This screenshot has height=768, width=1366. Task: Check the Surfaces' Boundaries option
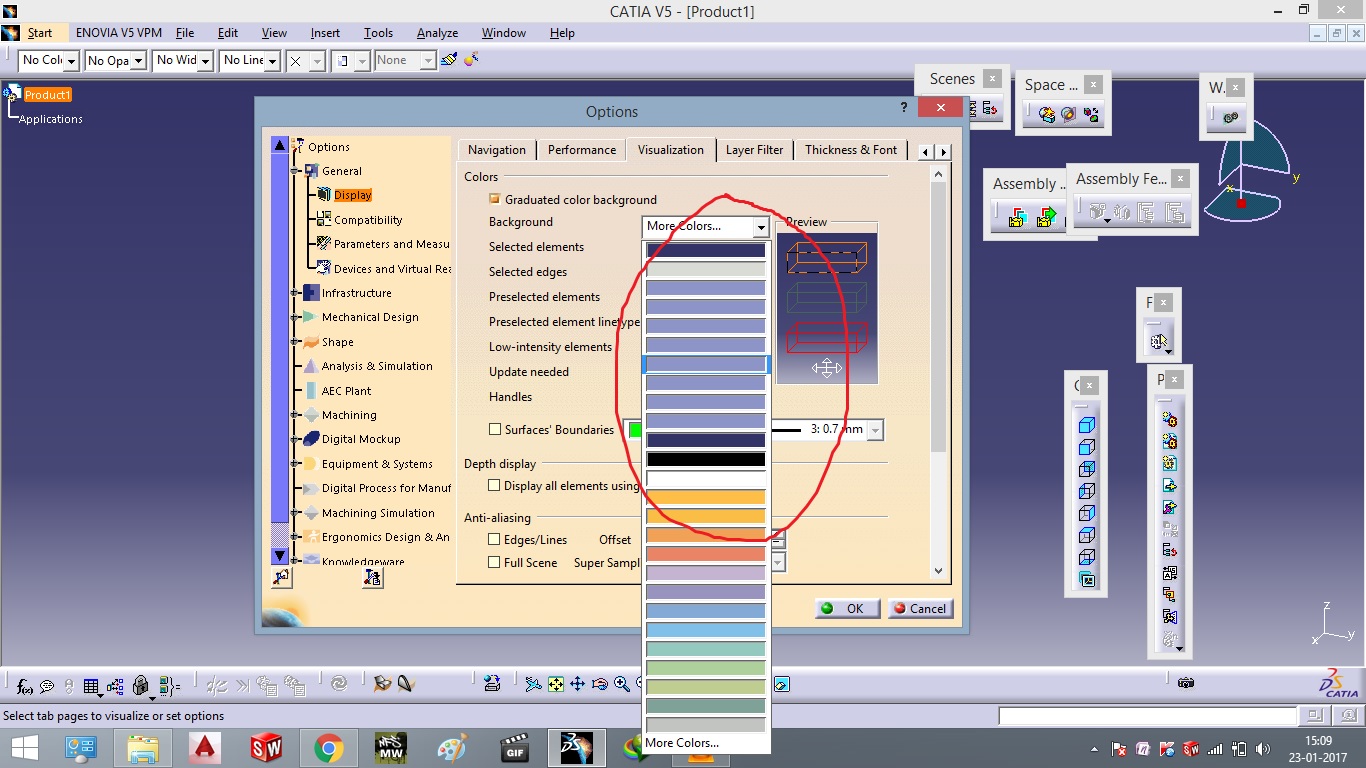click(495, 429)
